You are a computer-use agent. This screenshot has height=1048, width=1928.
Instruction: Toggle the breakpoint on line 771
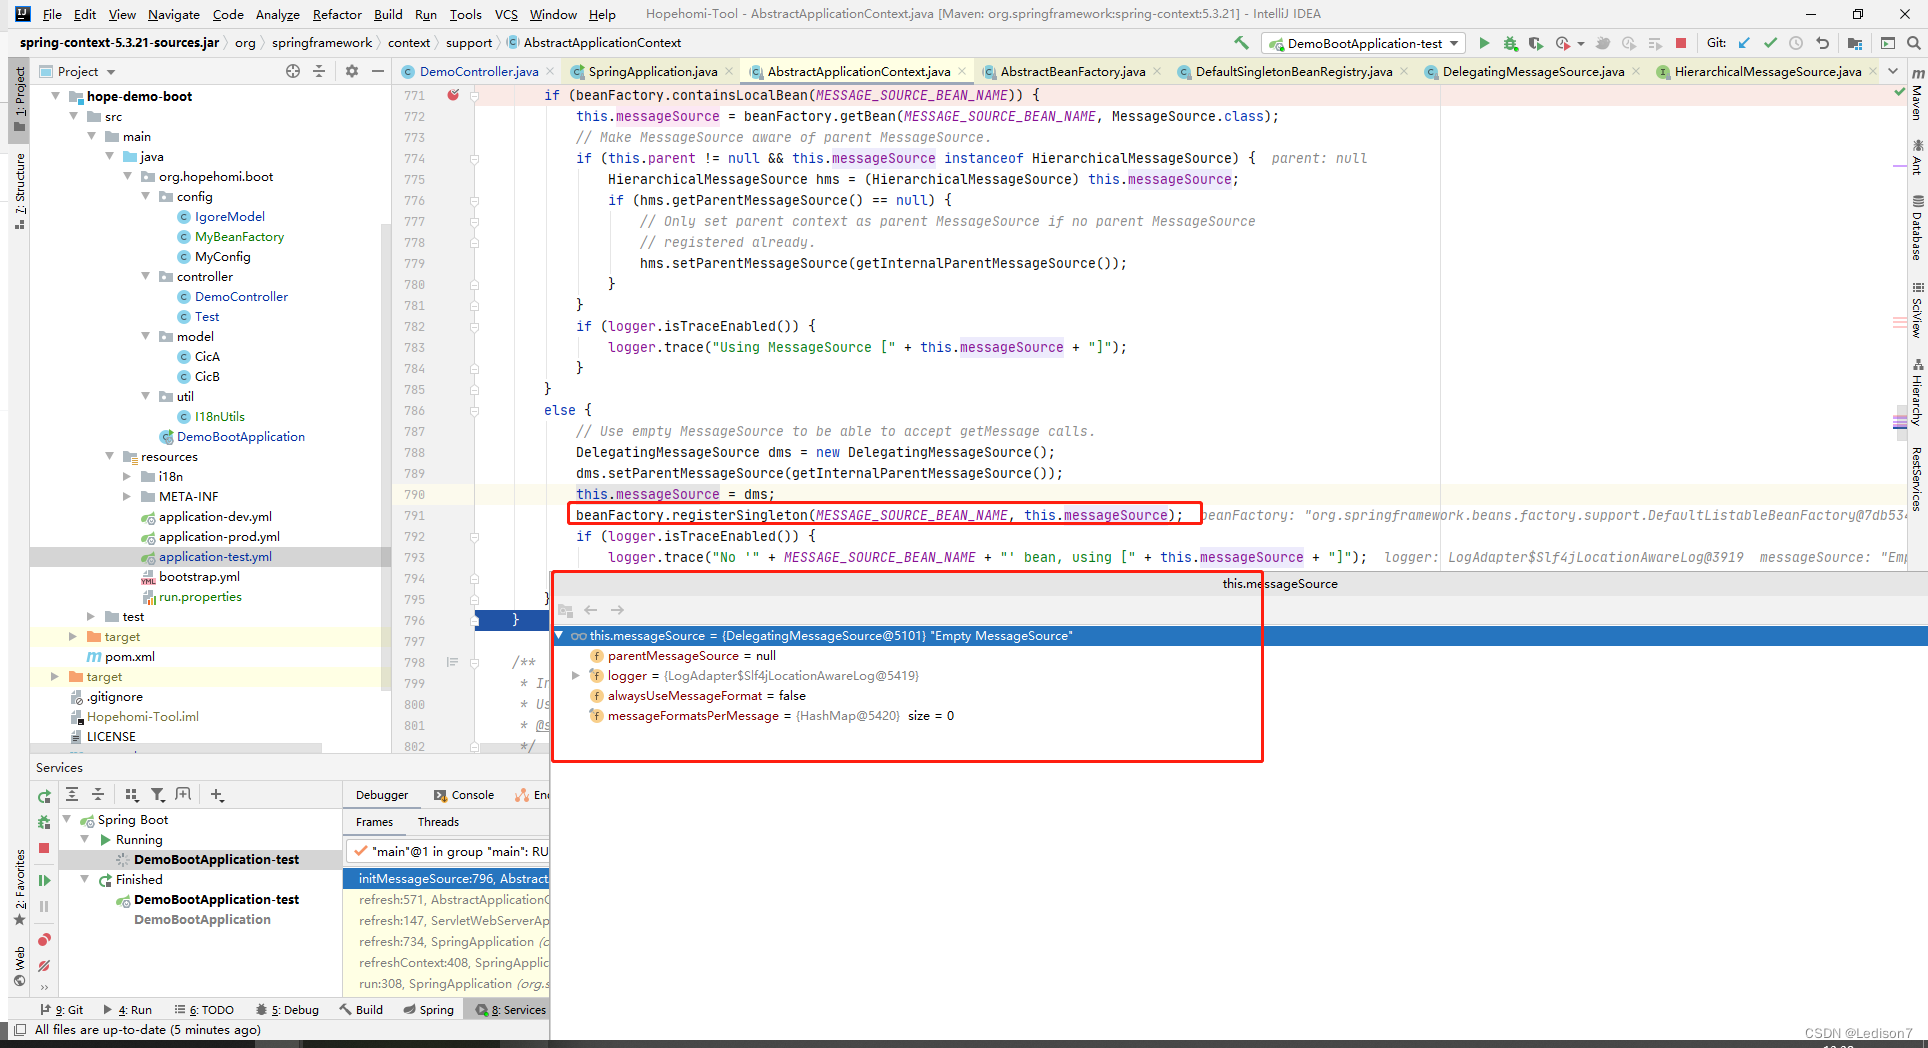[453, 95]
